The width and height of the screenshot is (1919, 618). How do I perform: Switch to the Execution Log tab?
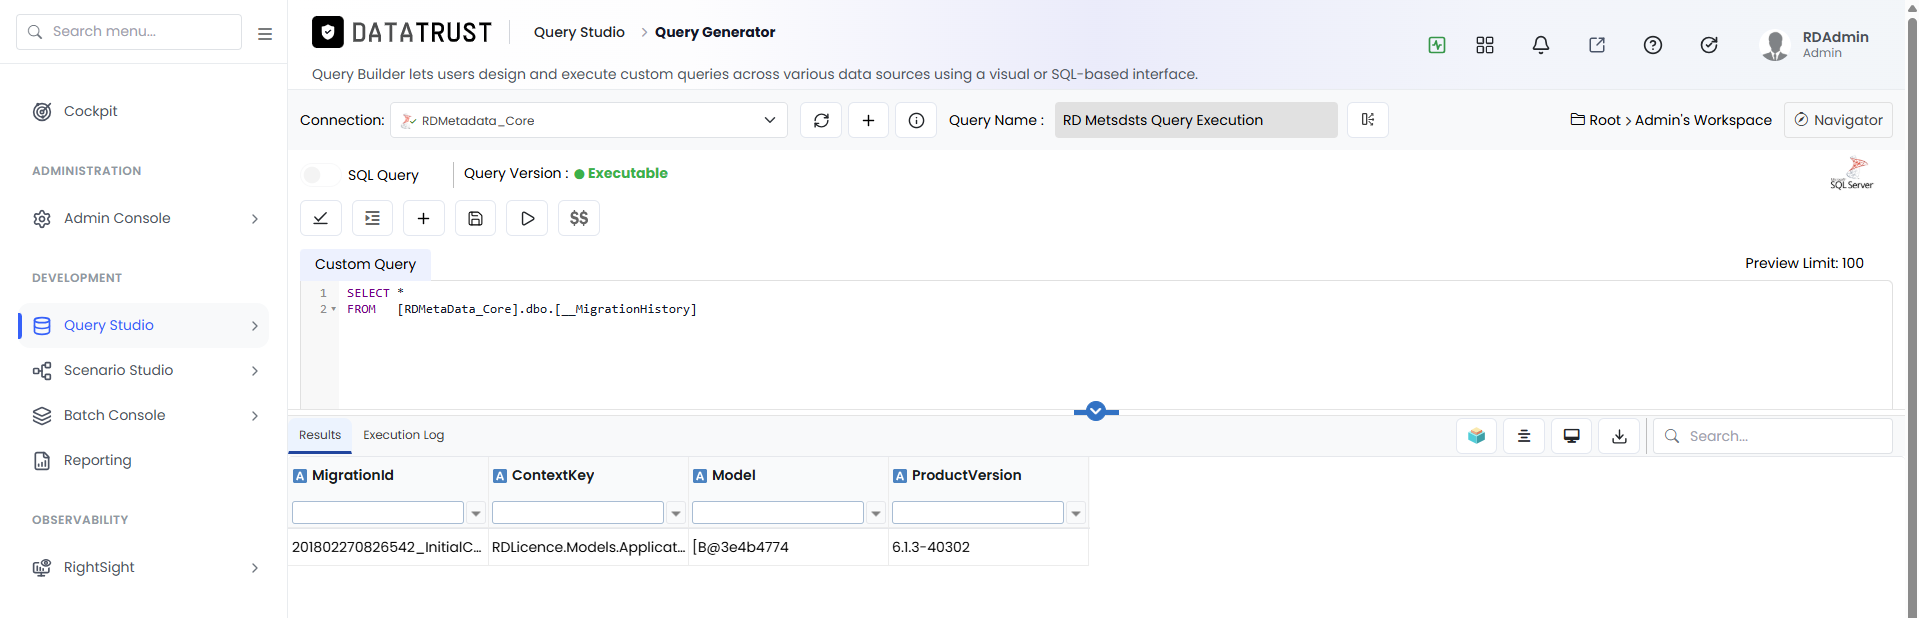pyautogui.click(x=404, y=435)
